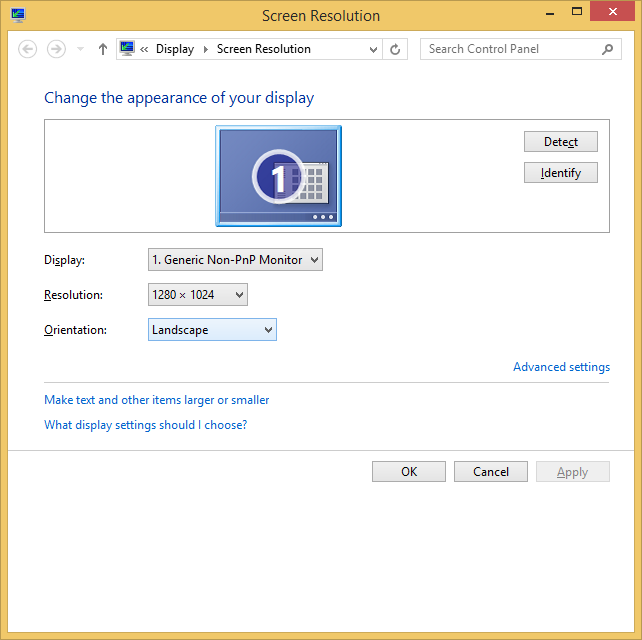Open Advanced settings link

pyautogui.click(x=561, y=367)
